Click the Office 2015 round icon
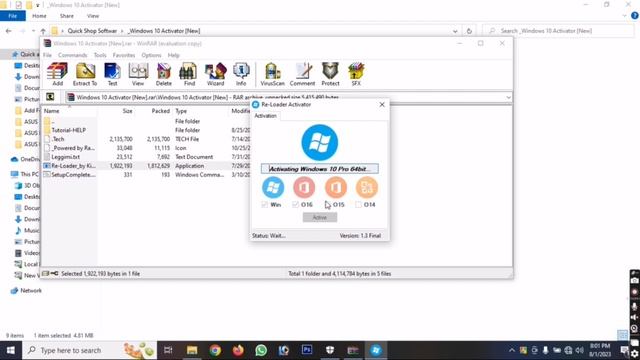 tap(336, 187)
